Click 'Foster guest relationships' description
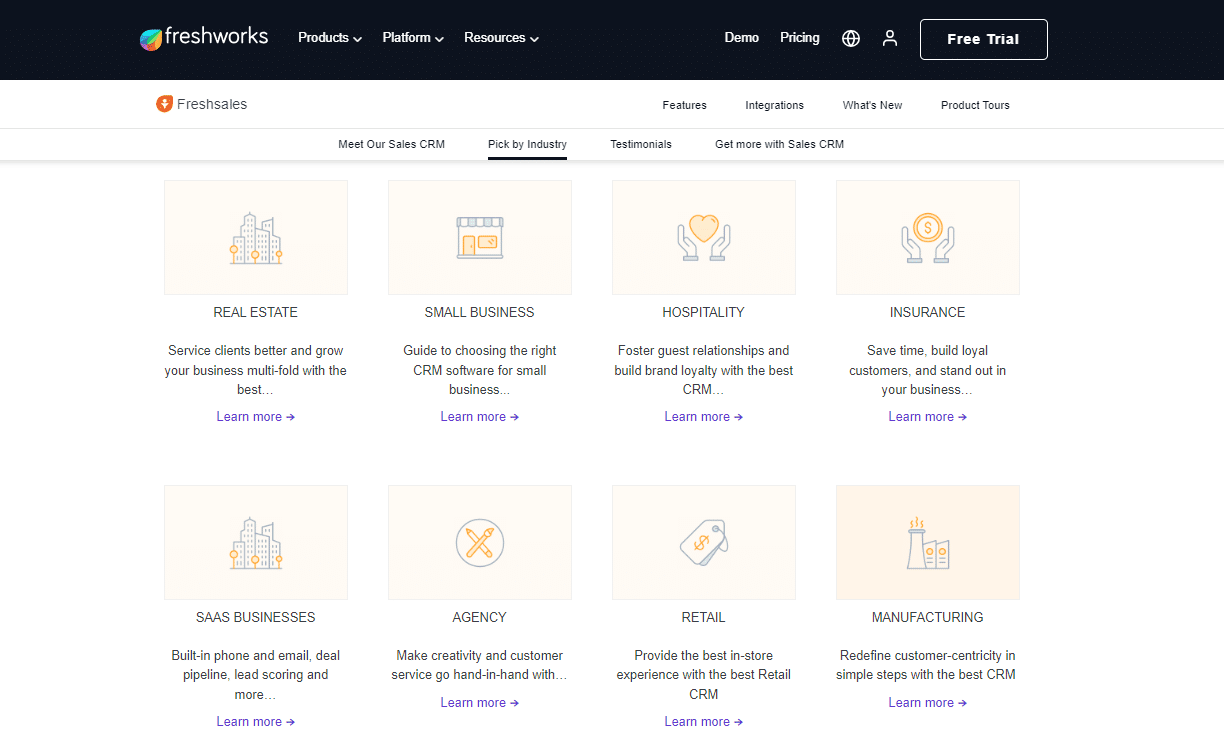1224x738 pixels. (704, 370)
